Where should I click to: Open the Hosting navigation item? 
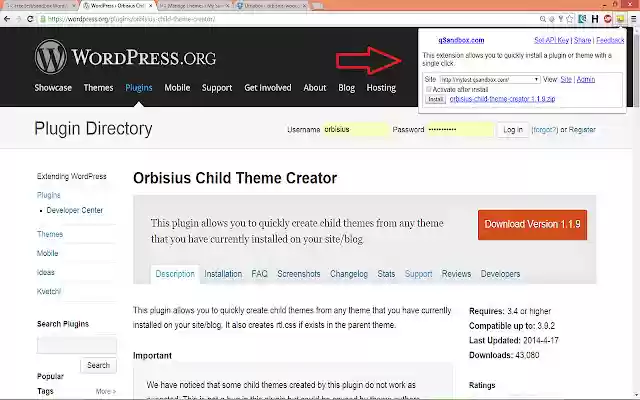pos(381,88)
